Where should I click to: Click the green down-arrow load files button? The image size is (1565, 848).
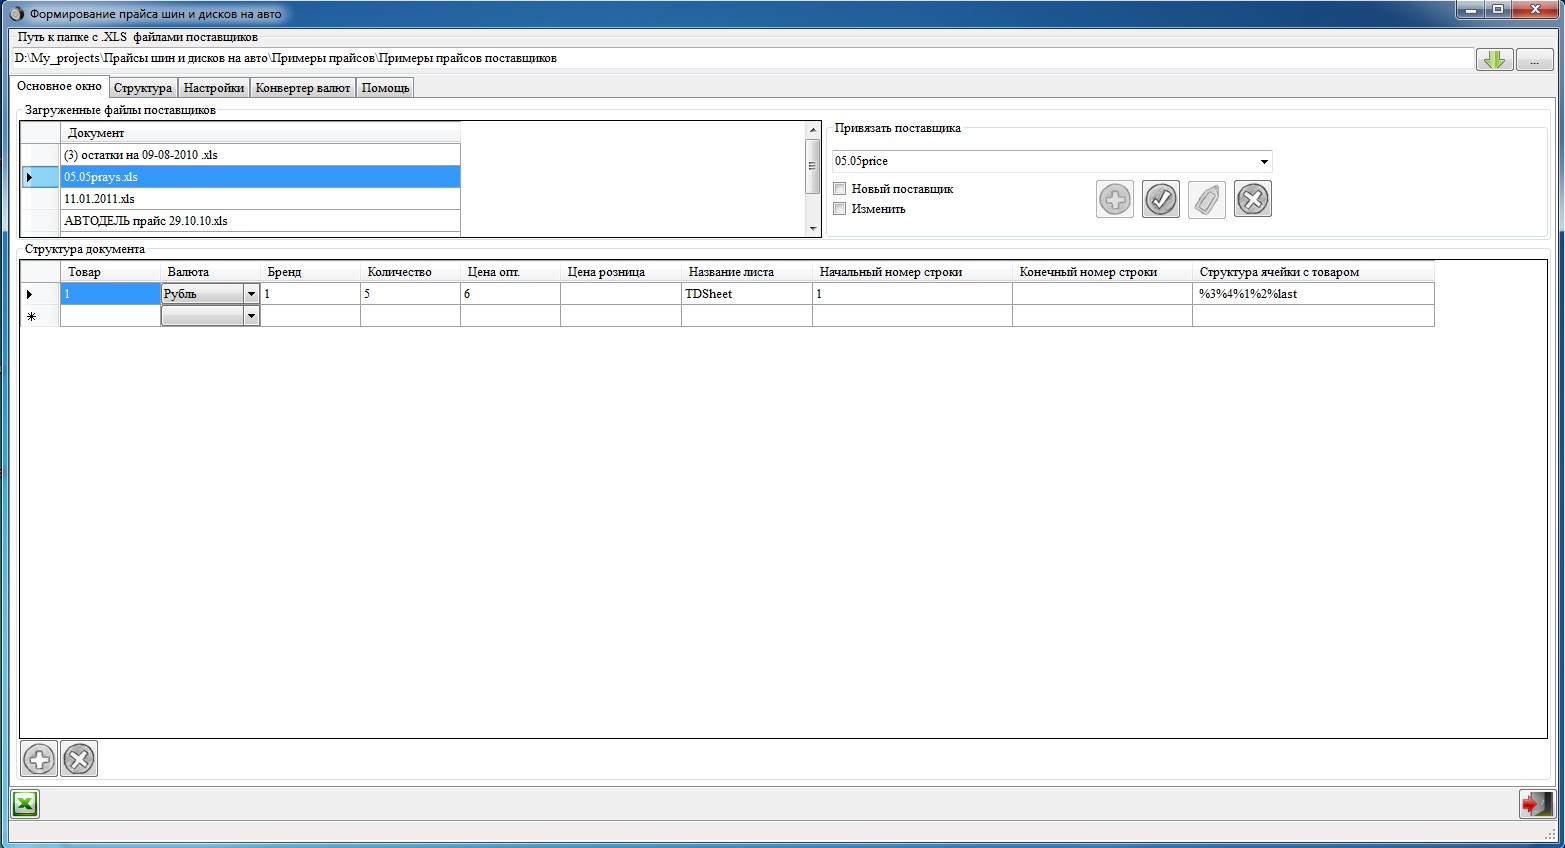coord(1494,60)
